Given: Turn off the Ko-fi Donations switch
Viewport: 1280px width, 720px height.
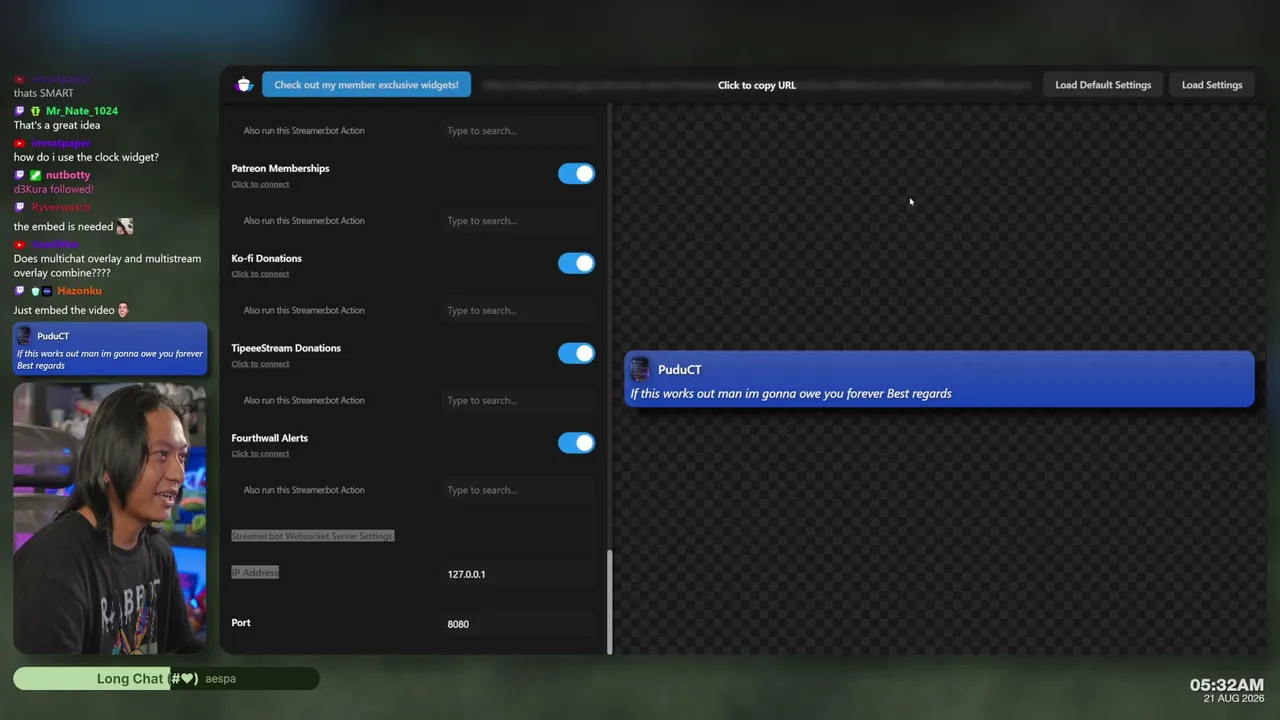Looking at the screenshot, I should click(x=576, y=263).
